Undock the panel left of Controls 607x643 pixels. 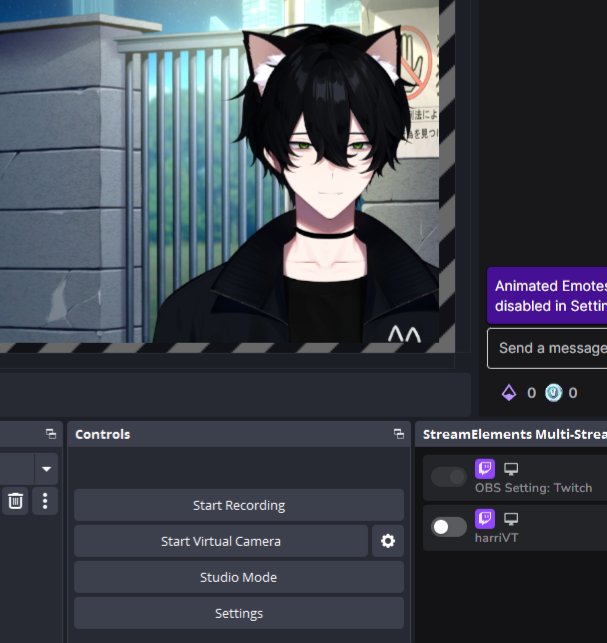[x=51, y=434]
